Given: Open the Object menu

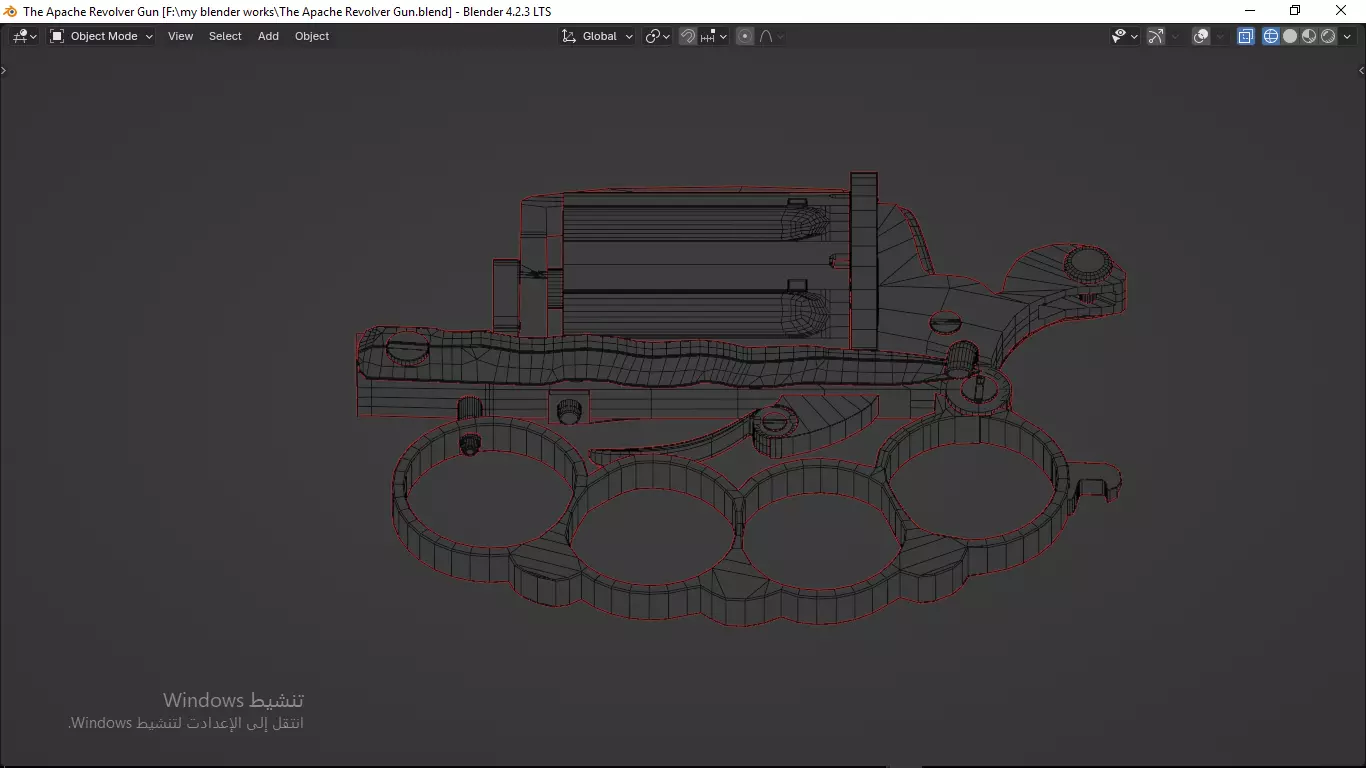Looking at the screenshot, I should tap(312, 36).
